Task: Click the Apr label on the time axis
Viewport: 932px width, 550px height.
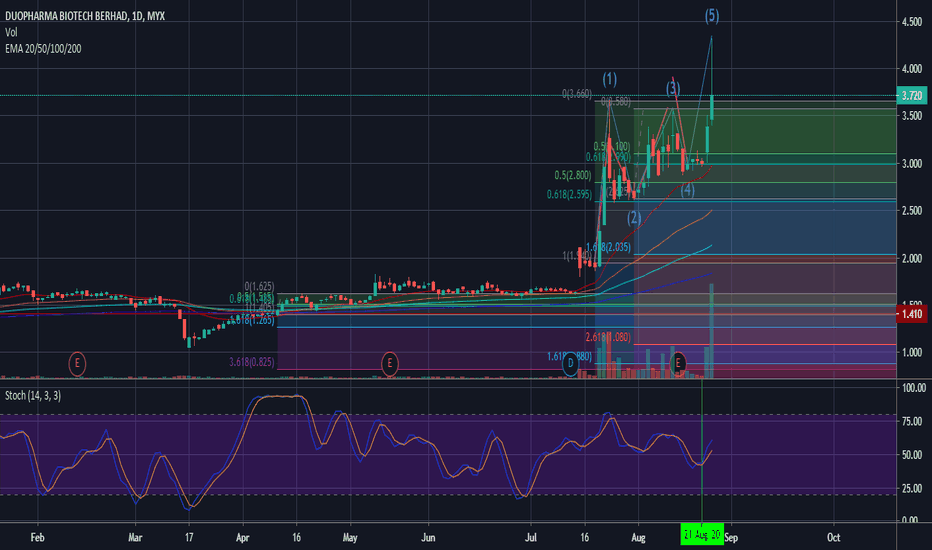Action: [x=242, y=538]
